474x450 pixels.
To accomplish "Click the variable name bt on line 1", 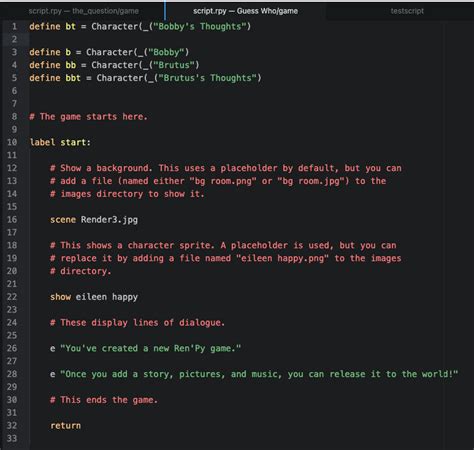I will pyautogui.click(x=70, y=26).
